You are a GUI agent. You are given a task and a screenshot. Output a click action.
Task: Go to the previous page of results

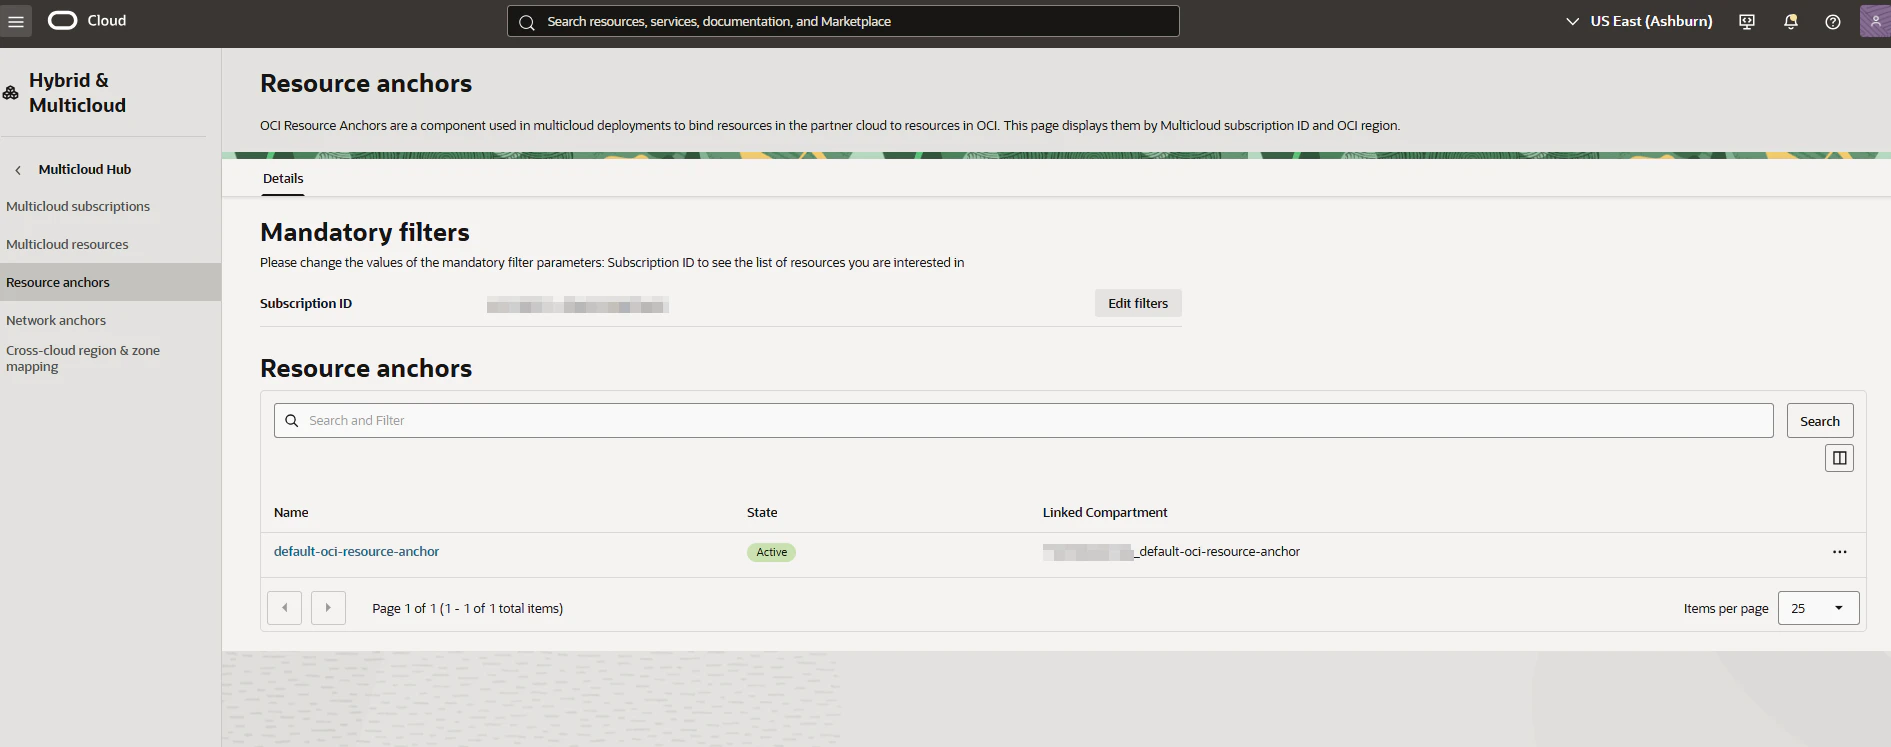tap(285, 608)
